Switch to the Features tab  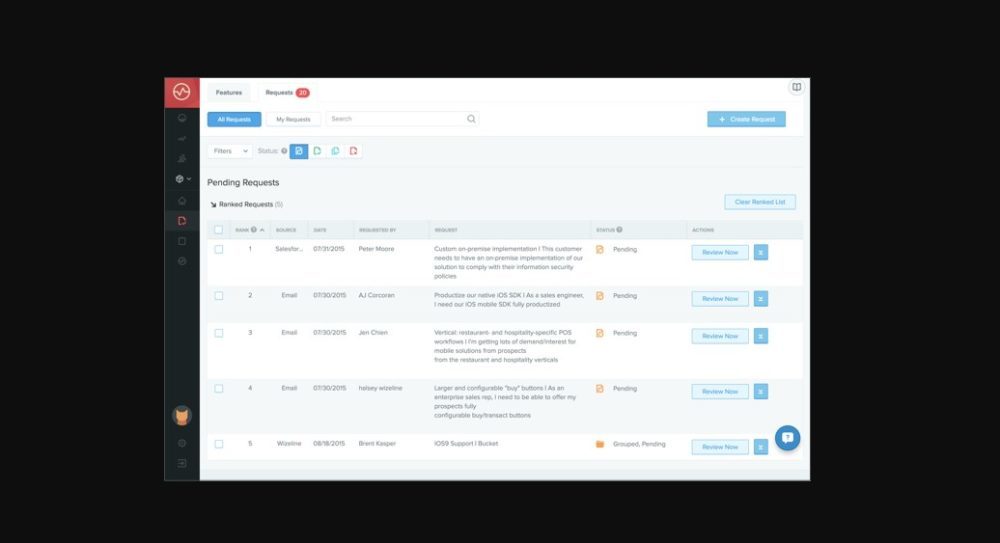click(229, 92)
